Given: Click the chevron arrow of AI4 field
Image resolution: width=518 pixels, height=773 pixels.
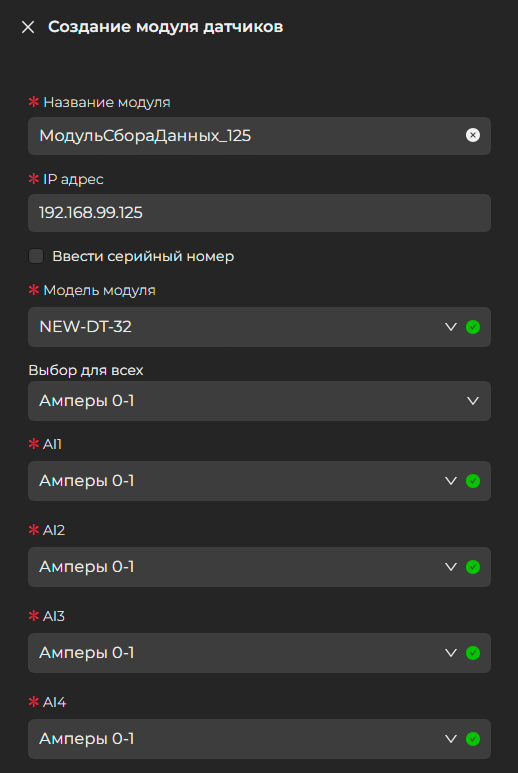Looking at the screenshot, I should [x=450, y=738].
